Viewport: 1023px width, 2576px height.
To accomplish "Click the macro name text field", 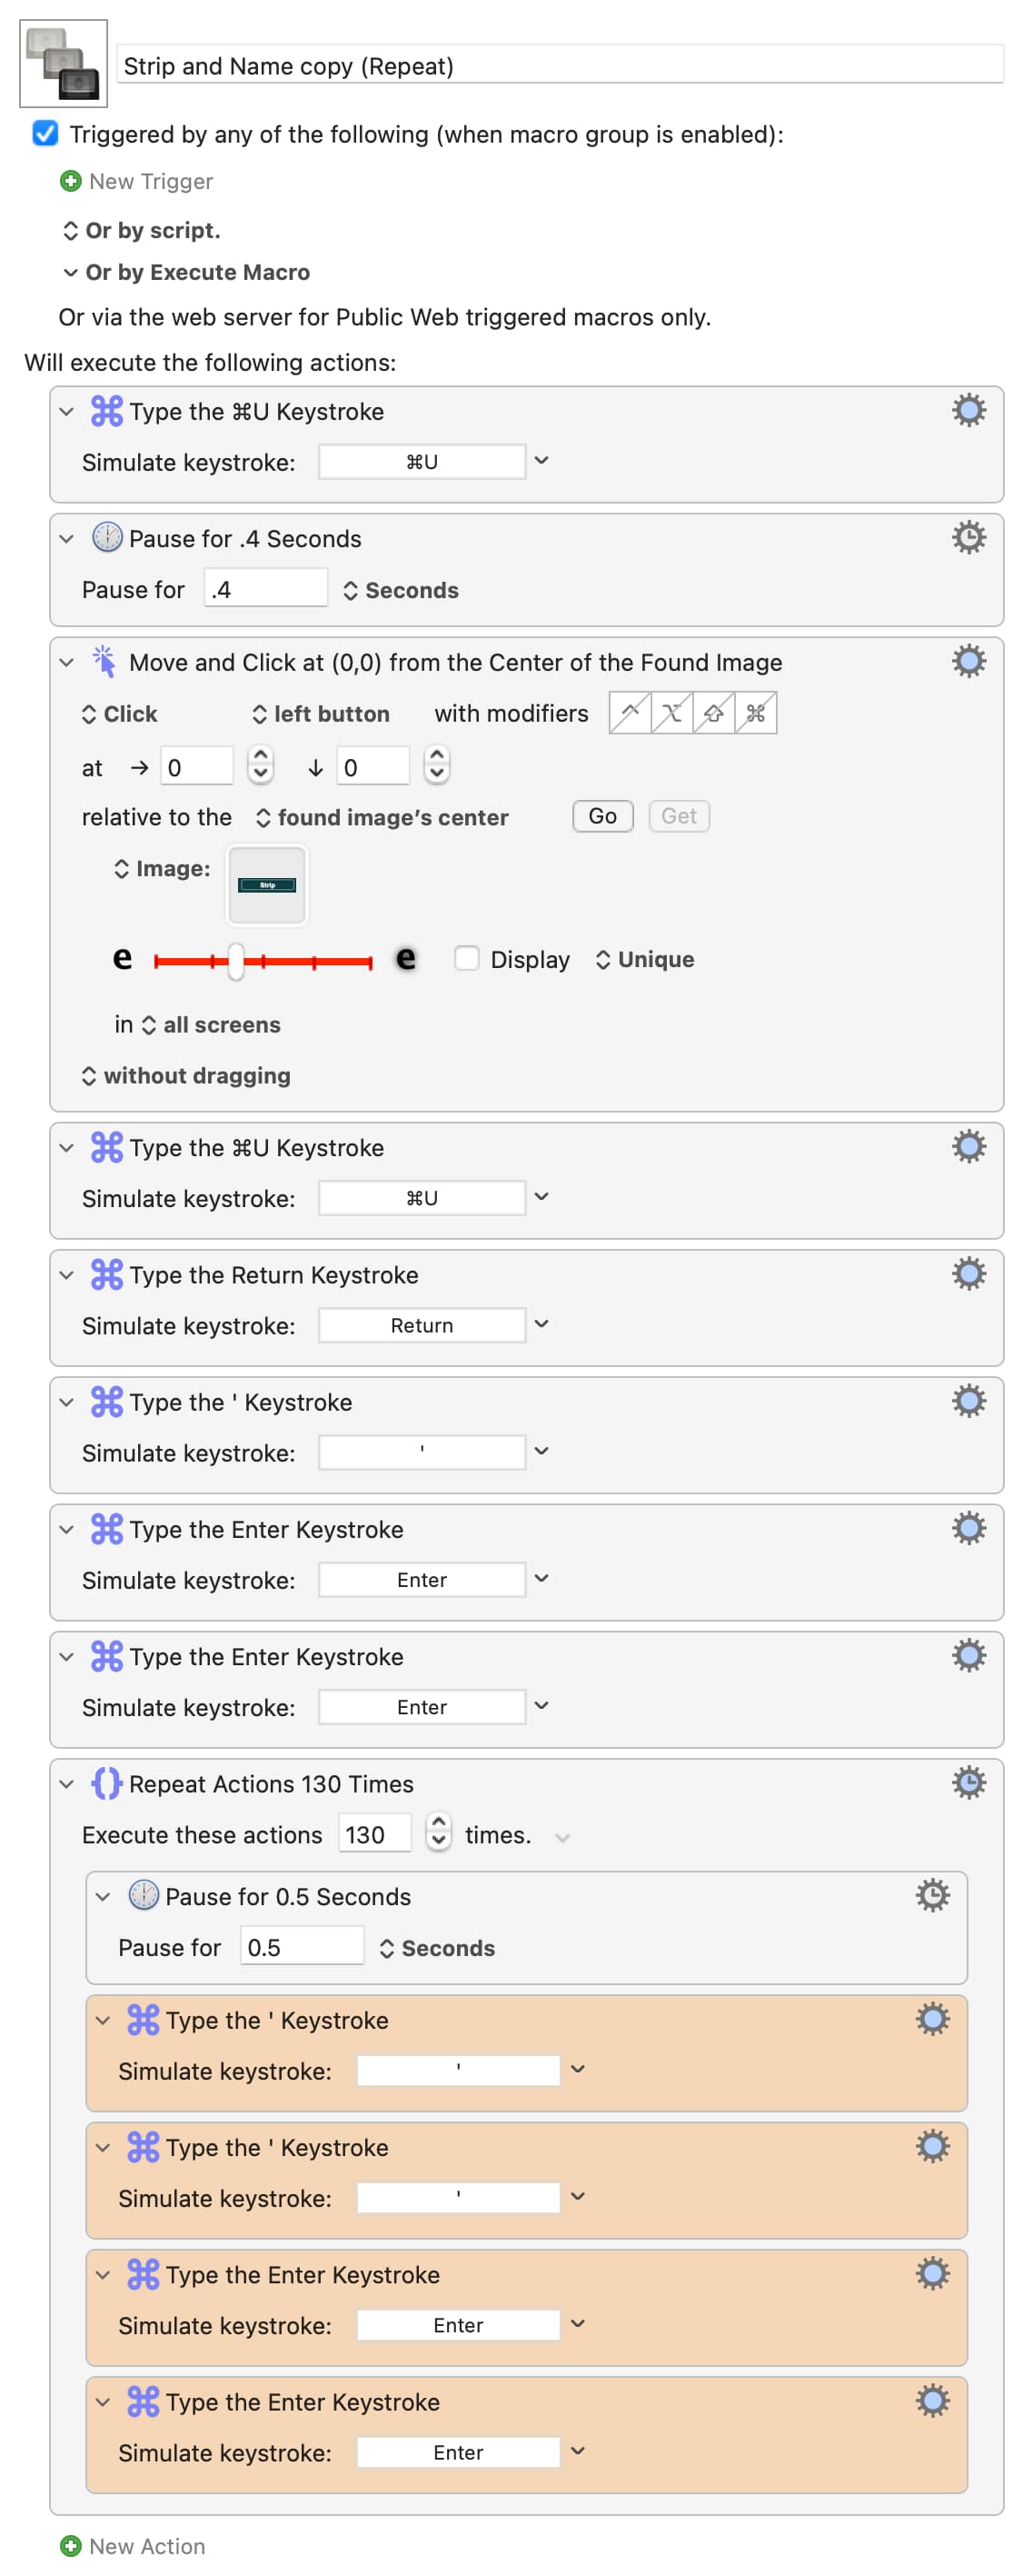I will 559,66.
